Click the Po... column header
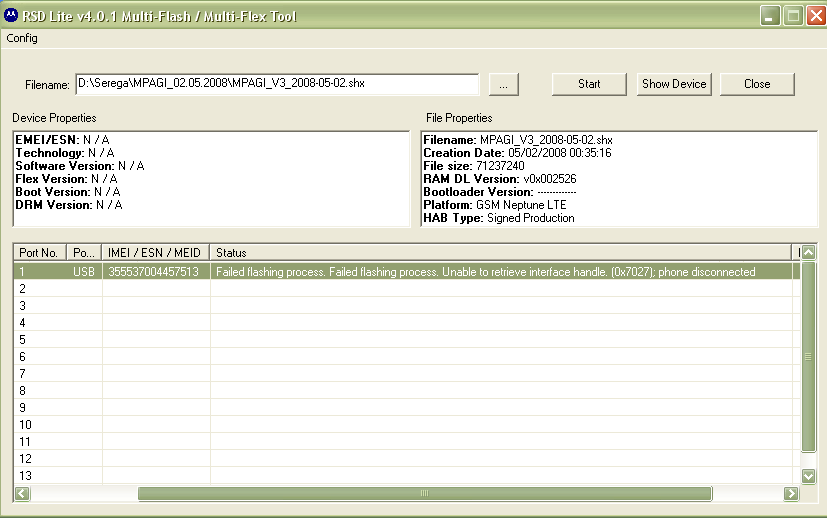The height and width of the screenshot is (518, 827). (x=84, y=253)
